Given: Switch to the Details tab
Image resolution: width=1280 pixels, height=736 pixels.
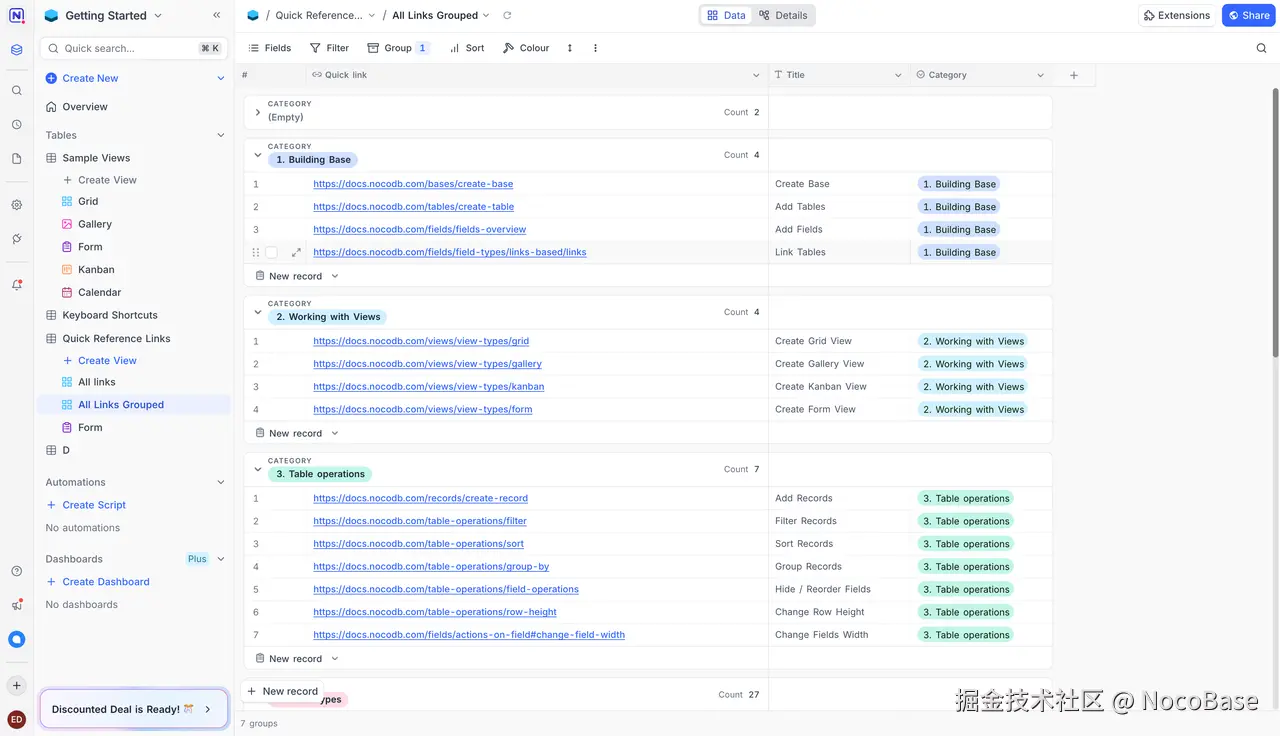Looking at the screenshot, I should [783, 15].
